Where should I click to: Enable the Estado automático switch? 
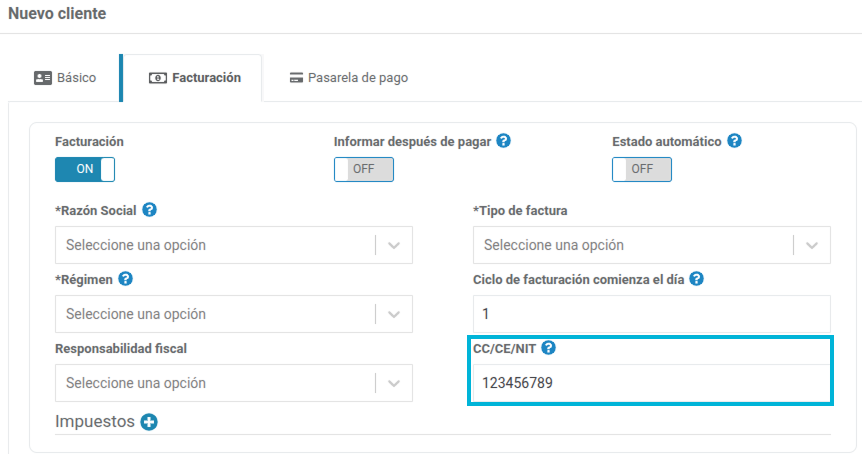click(x=642, y=169)
